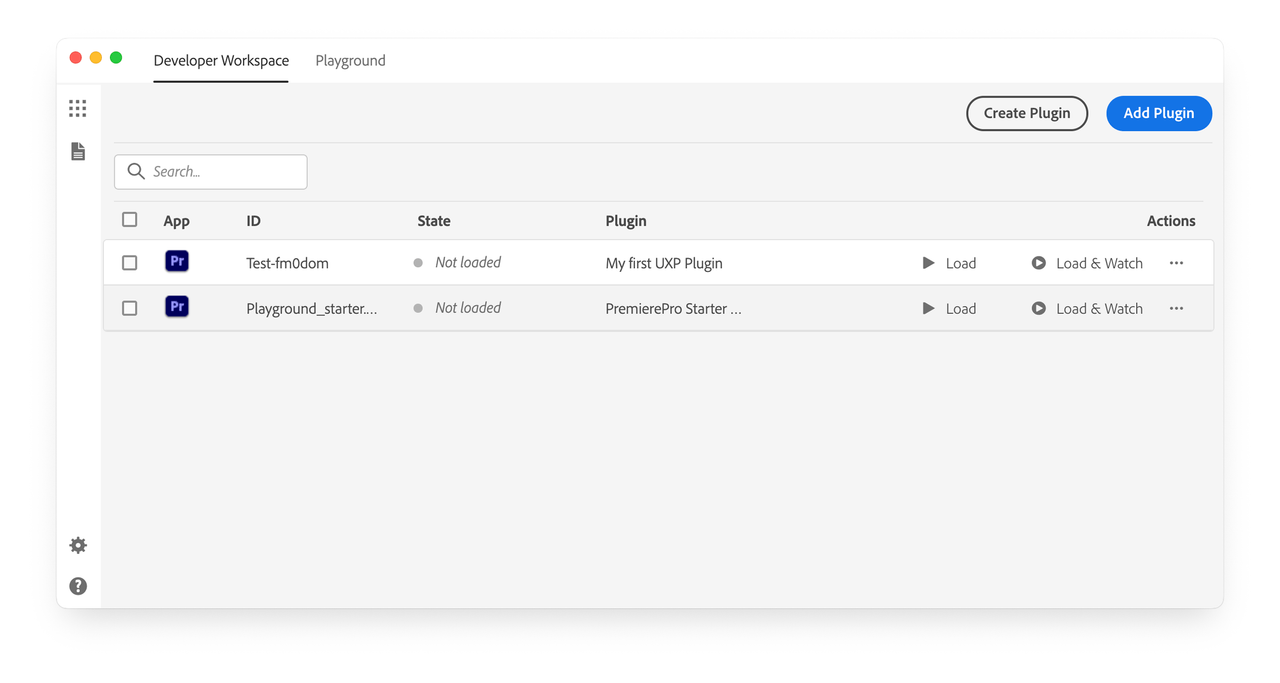
Task: Click the Premiere Pro icon for Playground_starter
Action: [176, 306]
